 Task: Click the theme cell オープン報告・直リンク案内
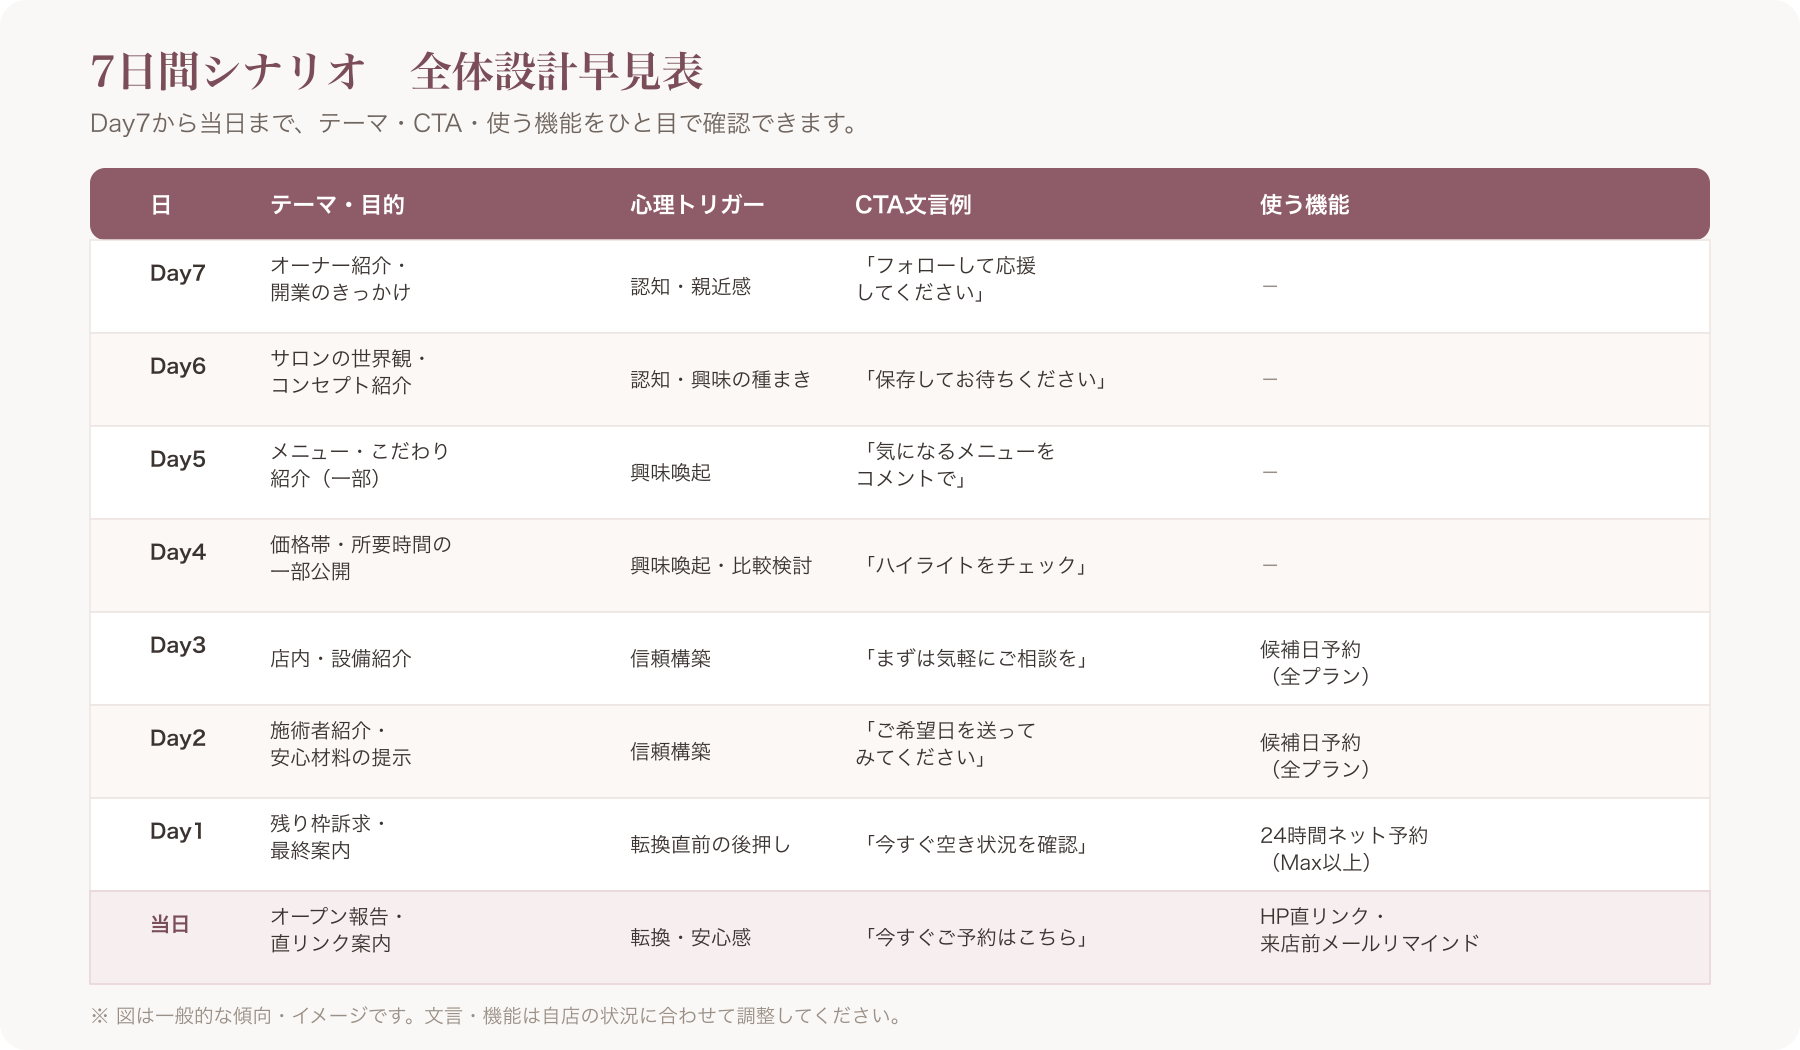pos(338,930)
